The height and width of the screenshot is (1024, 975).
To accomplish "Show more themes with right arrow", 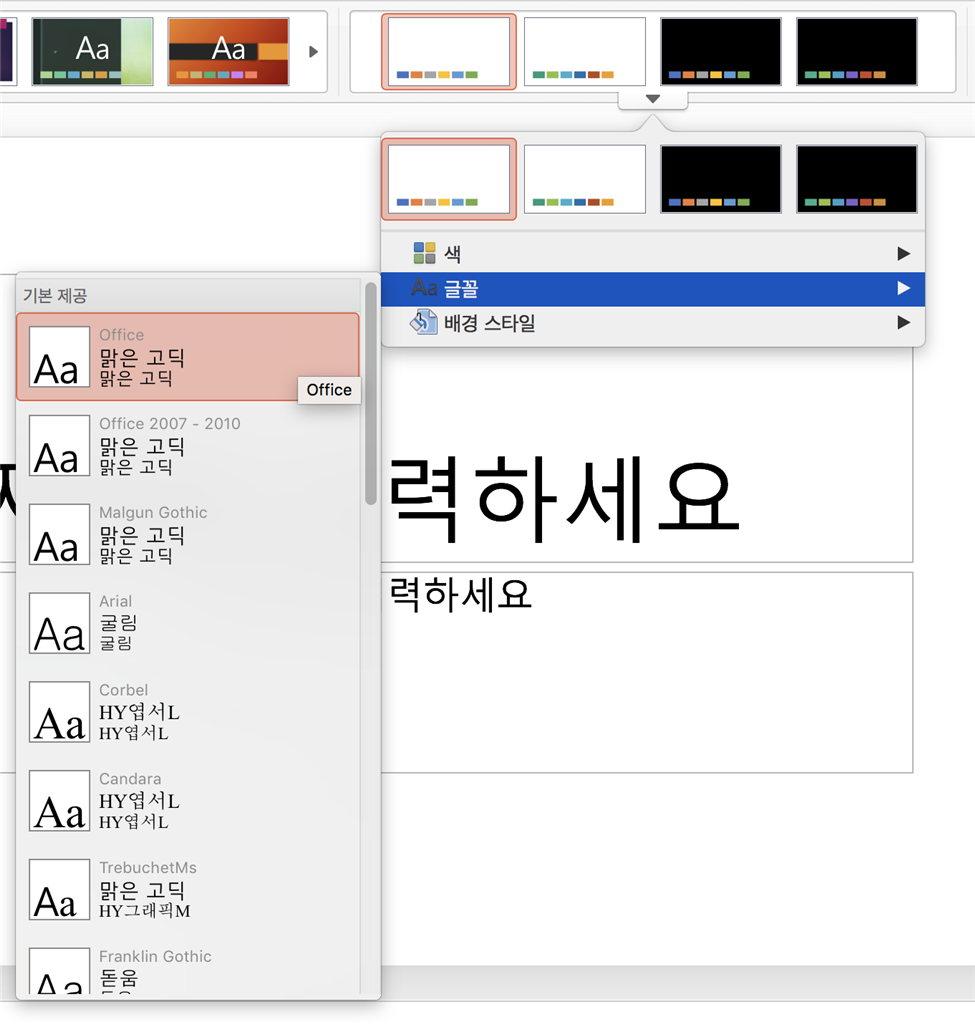I will point(313,52).
